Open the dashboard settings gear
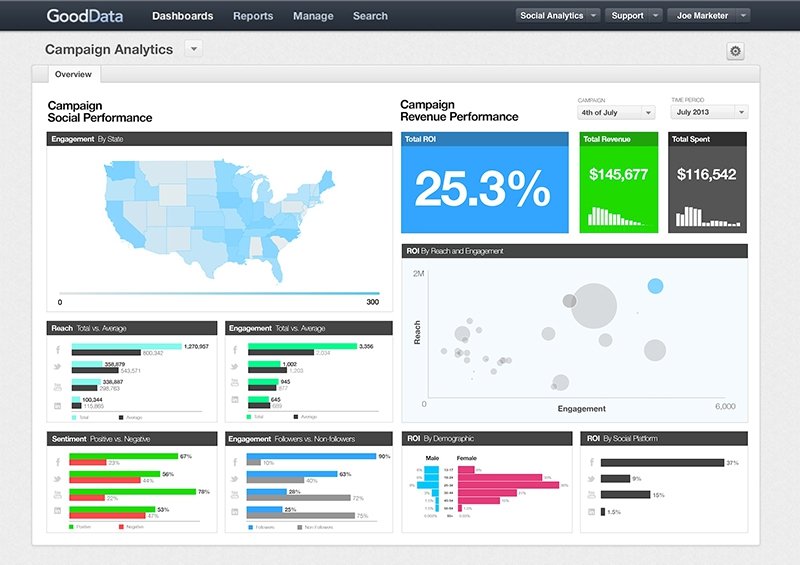800x565 pixels. [735, 51]
